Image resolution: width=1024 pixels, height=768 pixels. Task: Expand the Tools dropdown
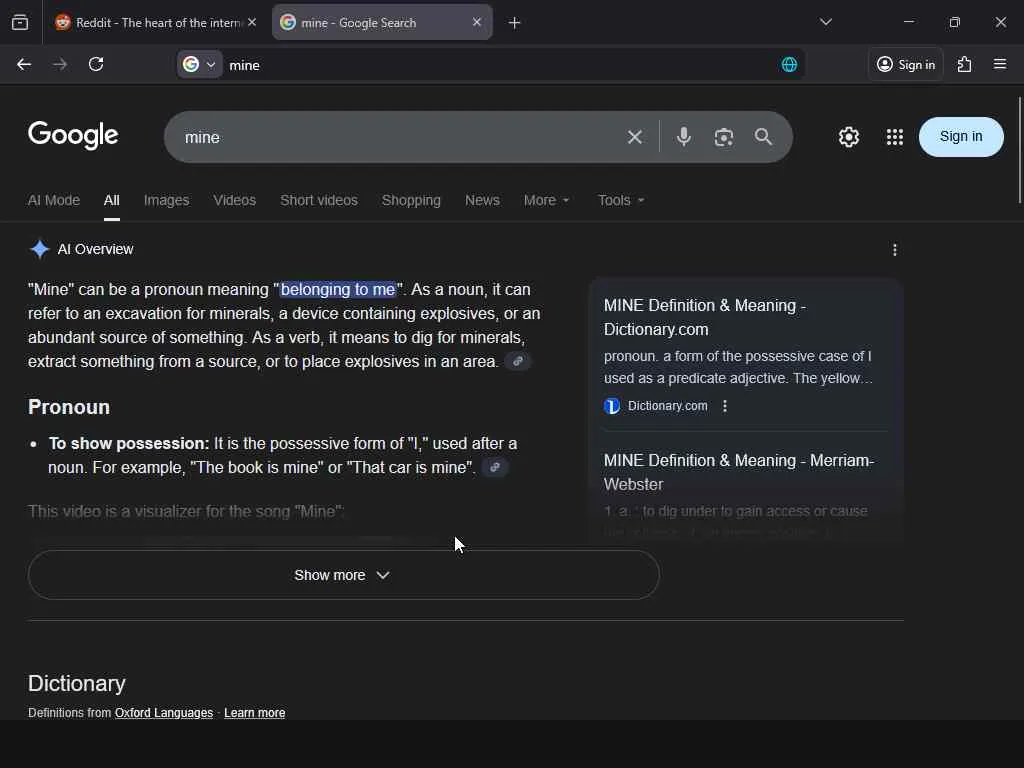point(620,200)
